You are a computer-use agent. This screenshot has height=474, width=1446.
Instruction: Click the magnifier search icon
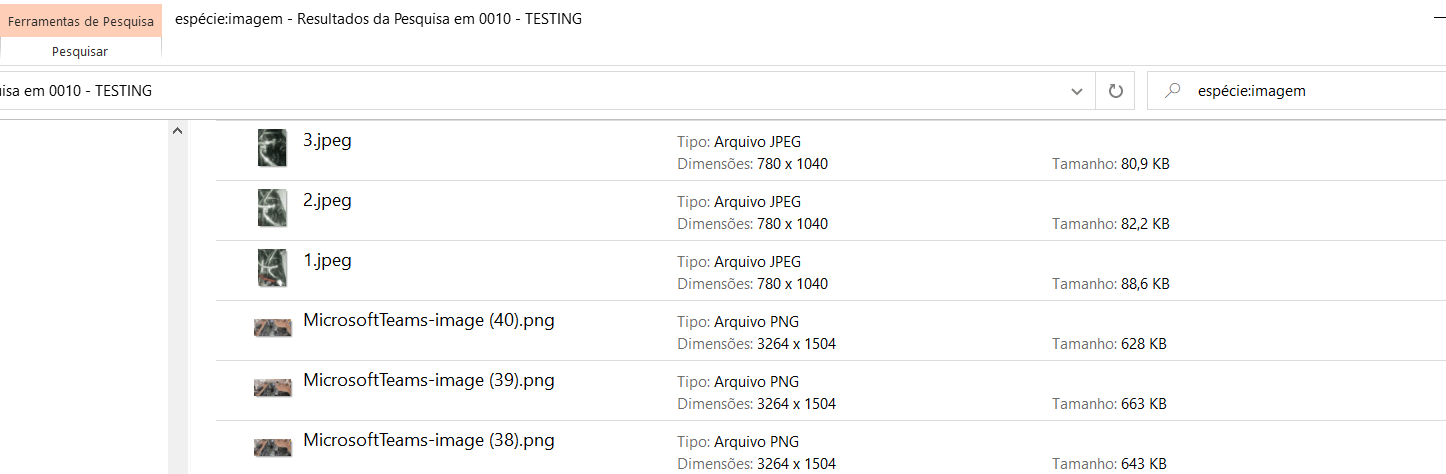tap(1172, 91)
